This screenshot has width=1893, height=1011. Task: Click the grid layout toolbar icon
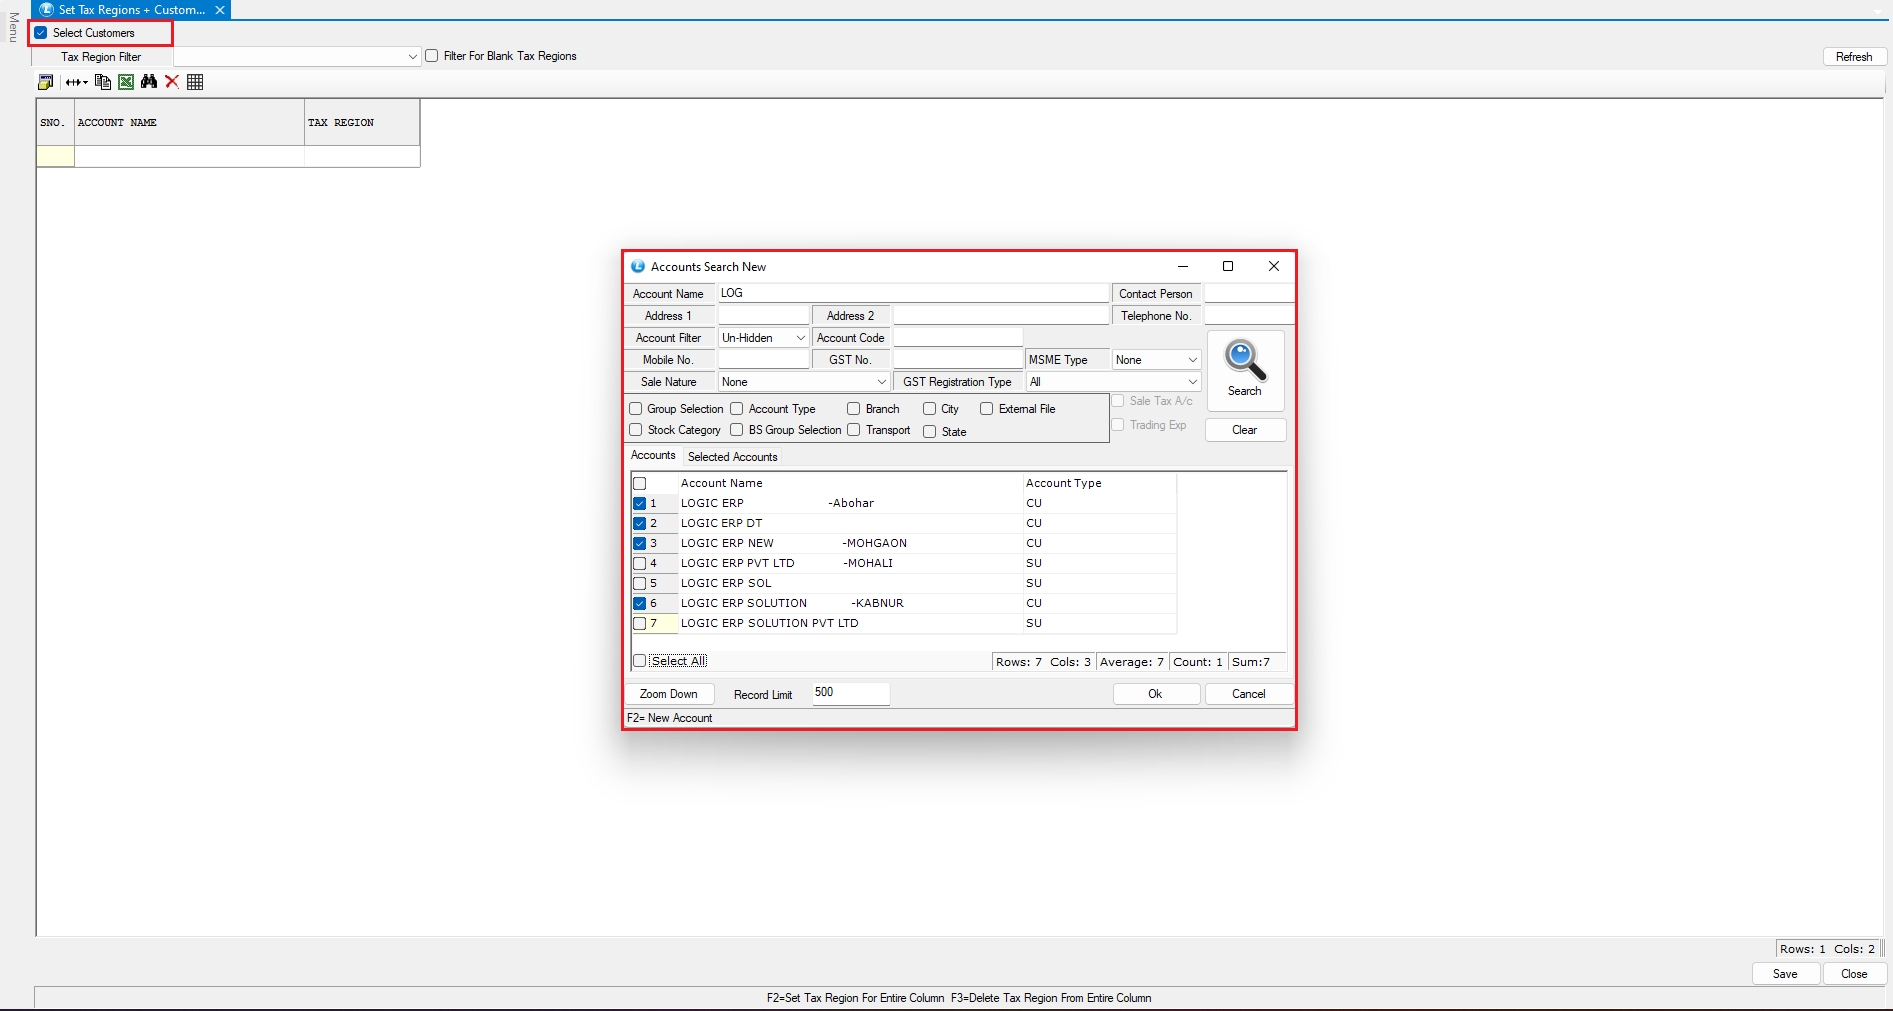pyautogui.click(x=195, y=82)
